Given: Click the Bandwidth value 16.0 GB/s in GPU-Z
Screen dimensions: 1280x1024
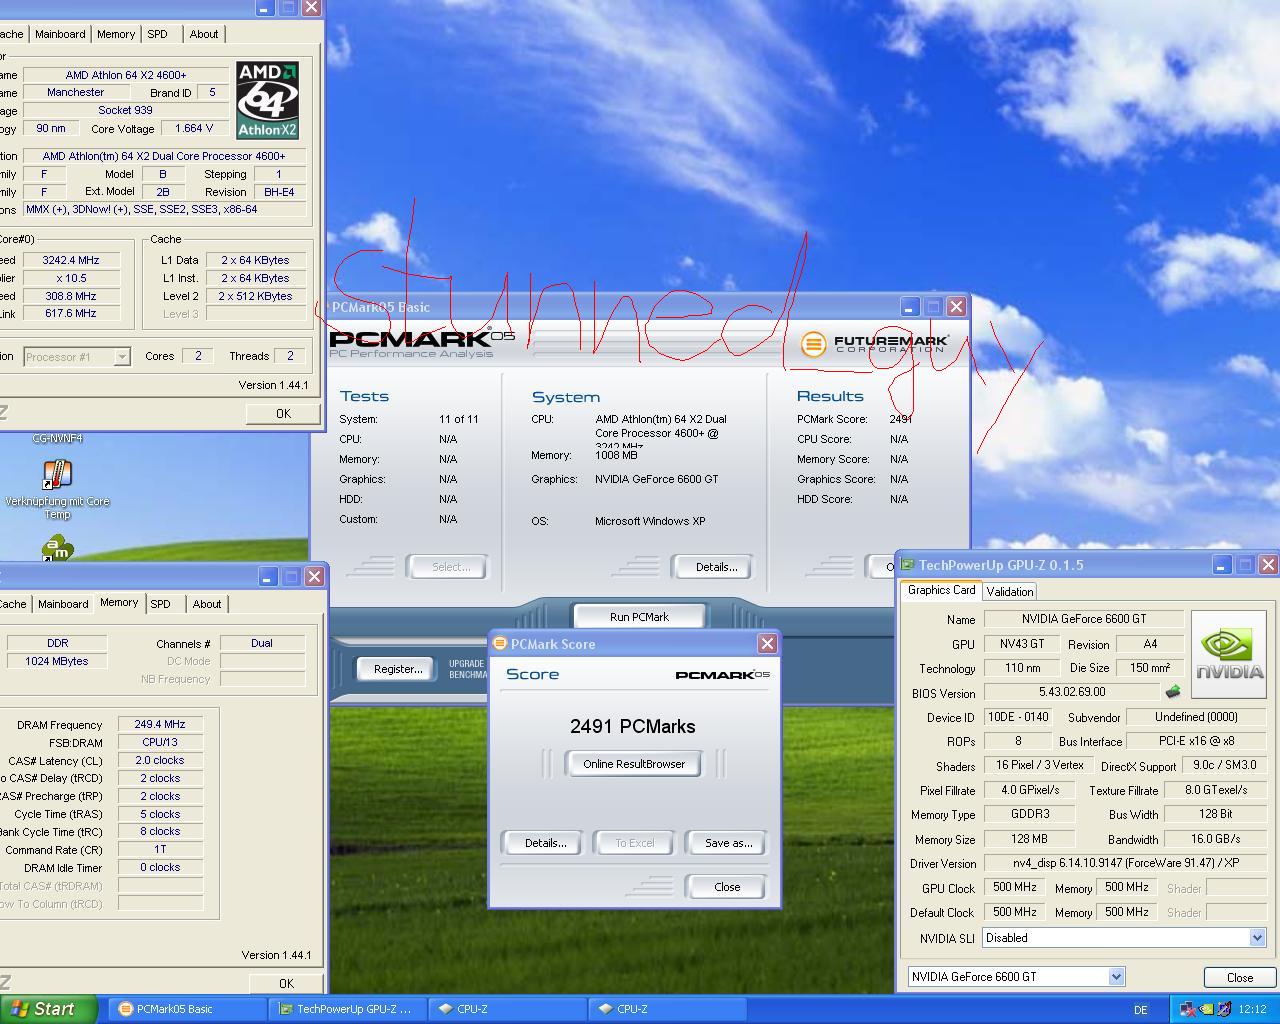Looking at the screenshot, I should pos(1215,839).
